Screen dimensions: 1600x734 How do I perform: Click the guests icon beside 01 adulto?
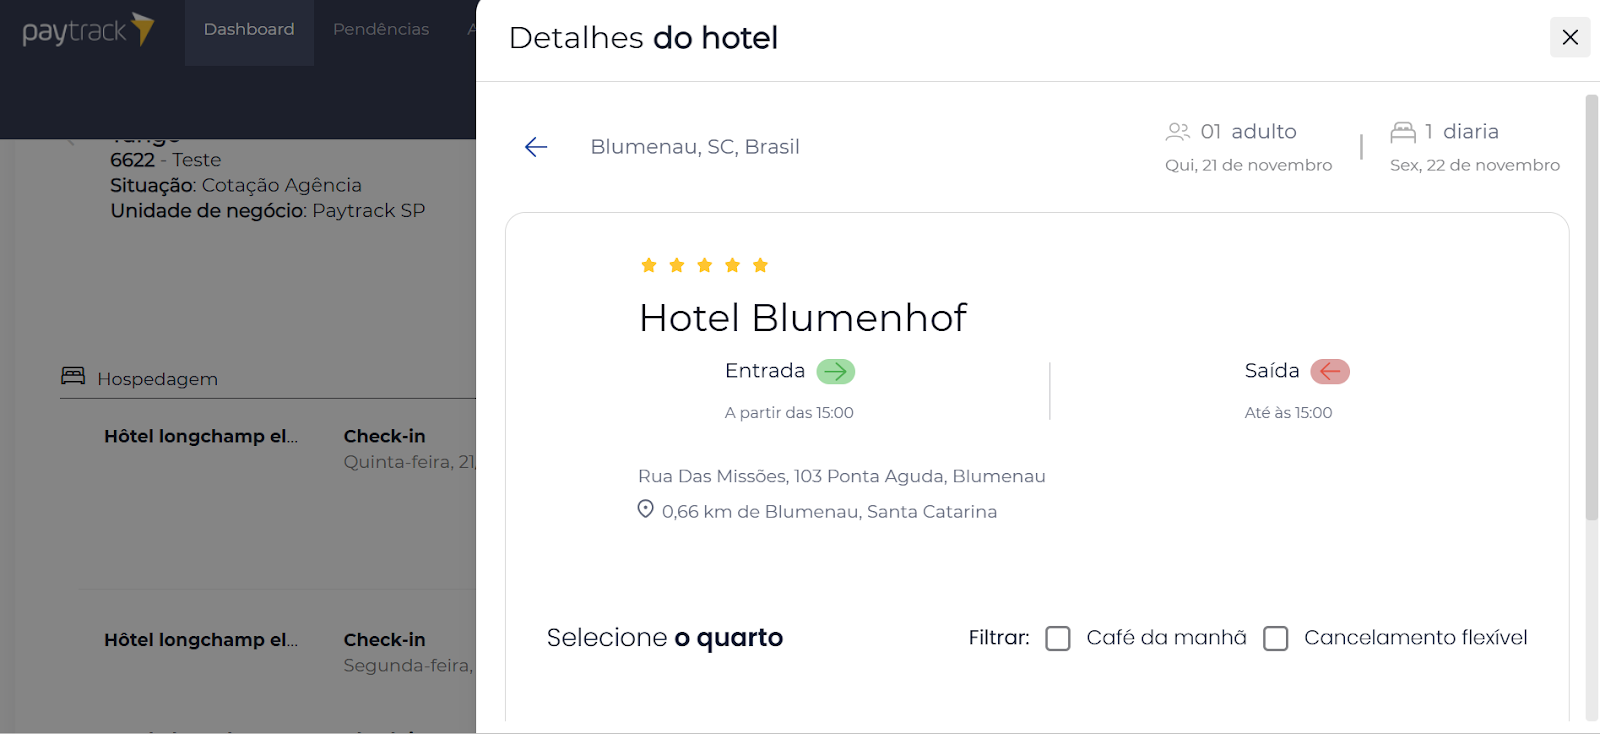tap(1178, 131)
